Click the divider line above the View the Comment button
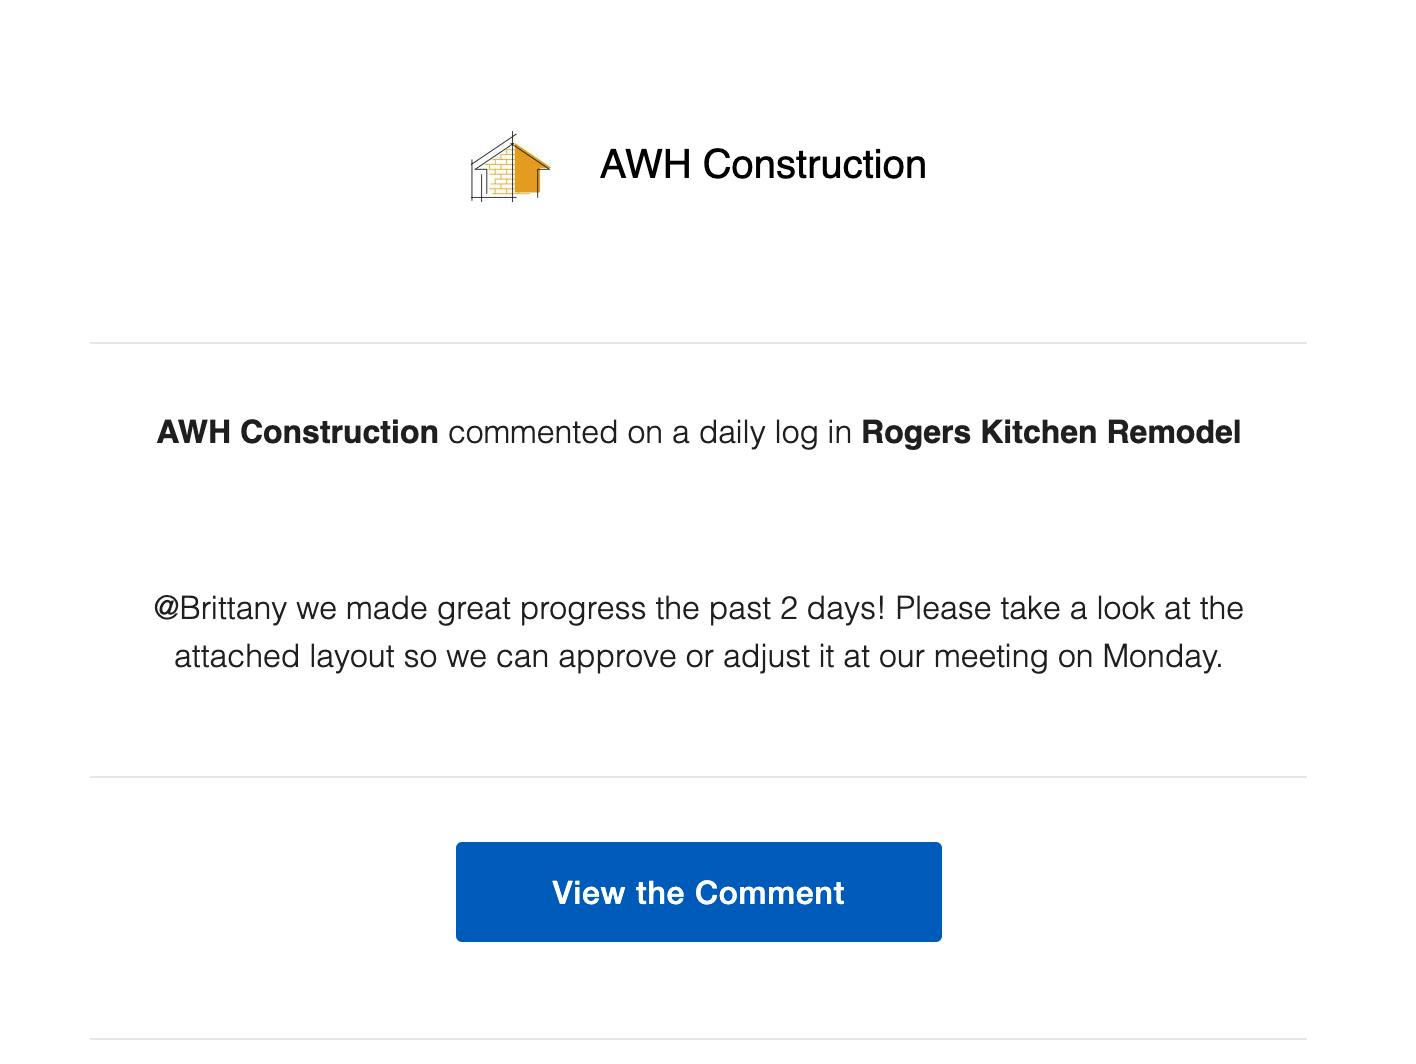The width and height of the screenshot is (1416, 1064). 698,777
